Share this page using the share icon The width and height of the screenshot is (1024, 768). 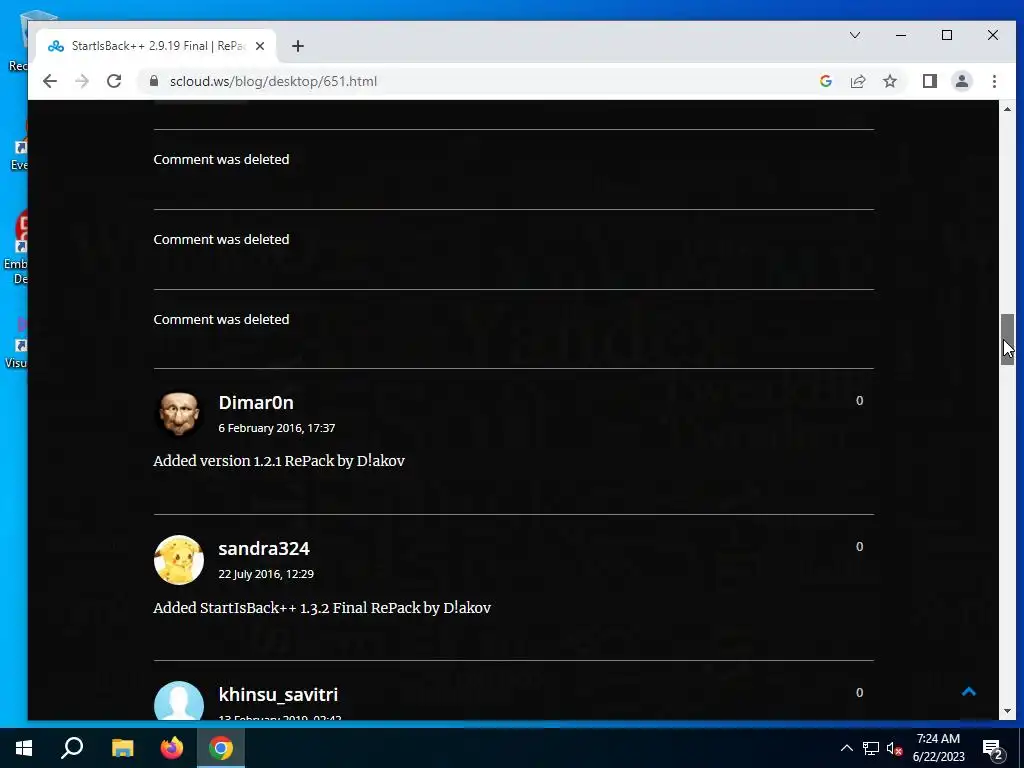(857, 81)
